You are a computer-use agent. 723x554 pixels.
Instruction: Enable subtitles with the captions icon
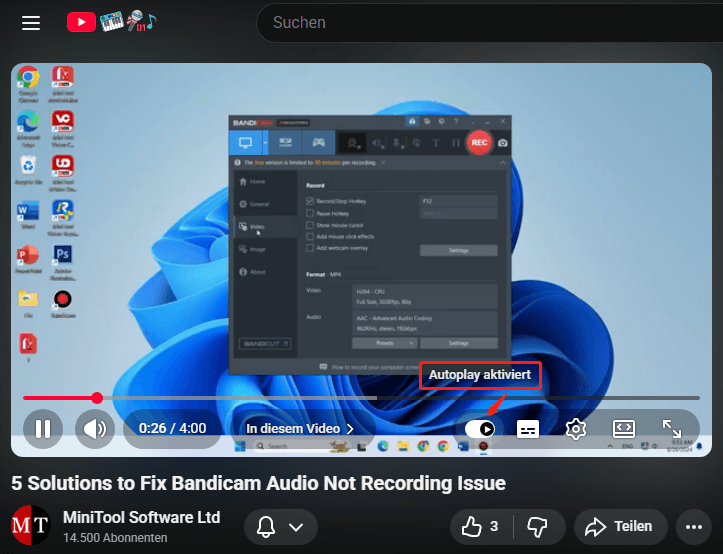(x=528, y=429)
